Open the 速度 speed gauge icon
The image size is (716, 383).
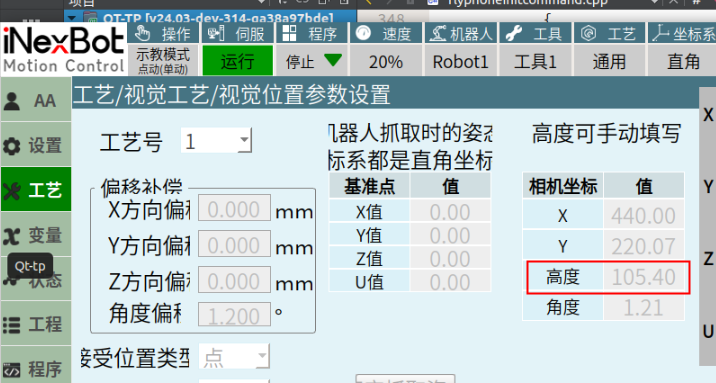386,34
